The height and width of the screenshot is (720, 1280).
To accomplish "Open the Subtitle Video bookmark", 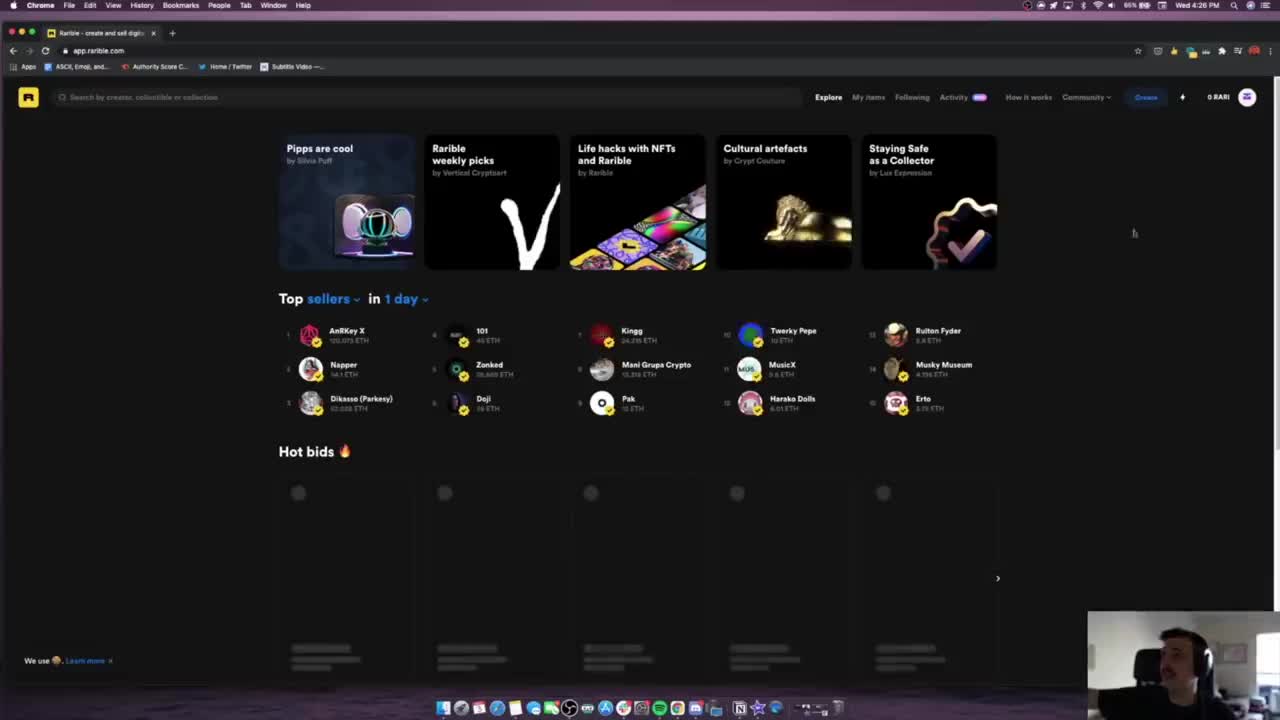I will click(x=292, y=67).
